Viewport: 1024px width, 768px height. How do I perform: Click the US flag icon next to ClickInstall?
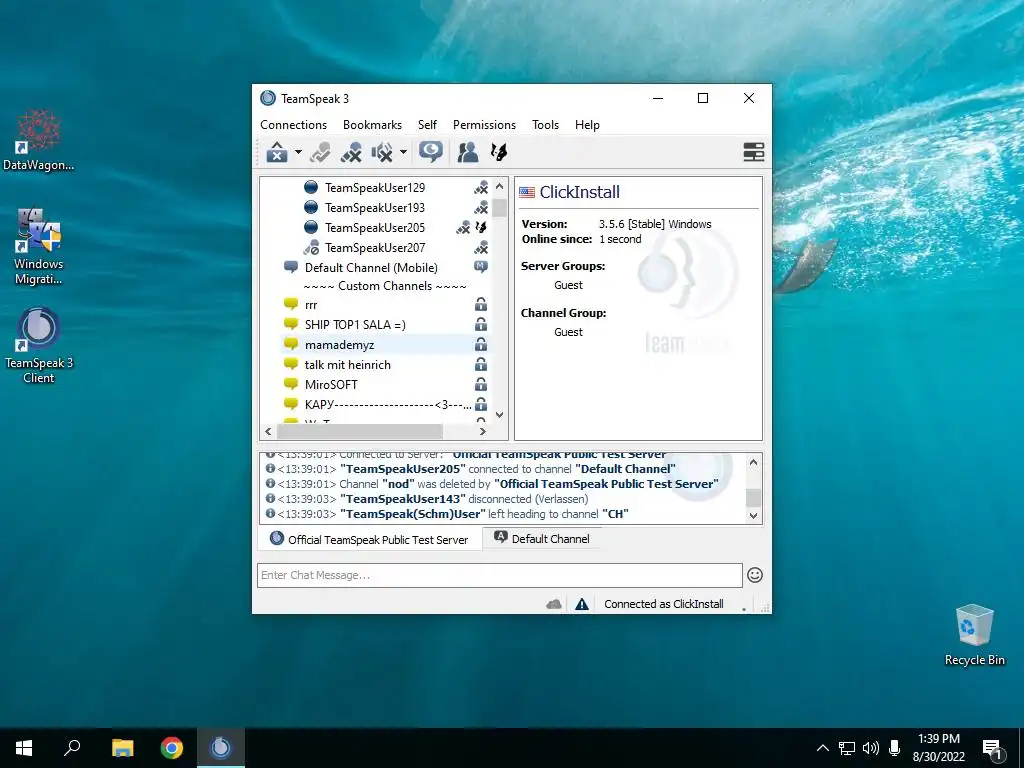point(526,192)
